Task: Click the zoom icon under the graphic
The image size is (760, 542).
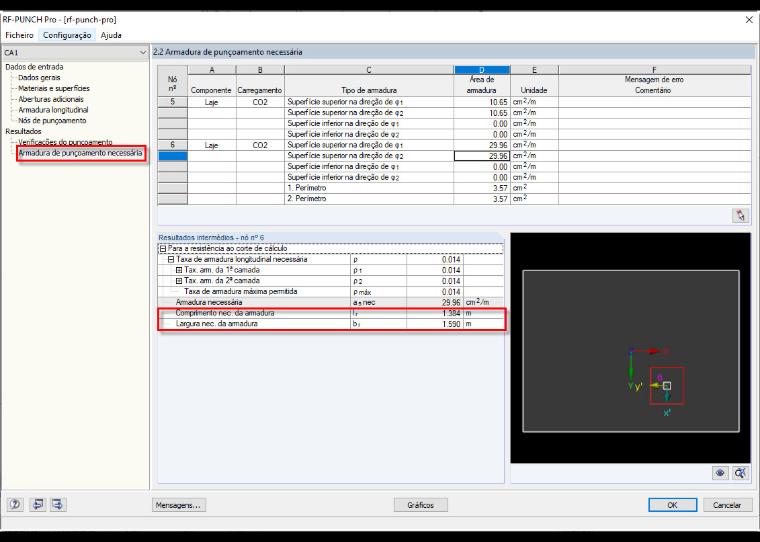Action: 740,473
